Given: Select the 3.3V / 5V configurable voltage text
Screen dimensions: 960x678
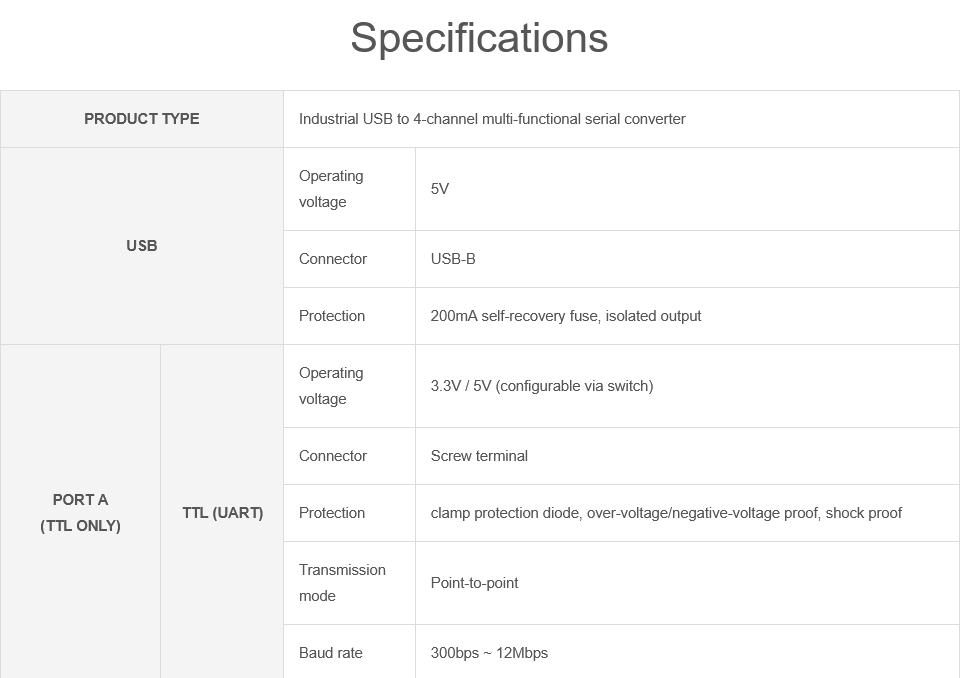Looking at the screenshot, I should [x=542, y=386].
